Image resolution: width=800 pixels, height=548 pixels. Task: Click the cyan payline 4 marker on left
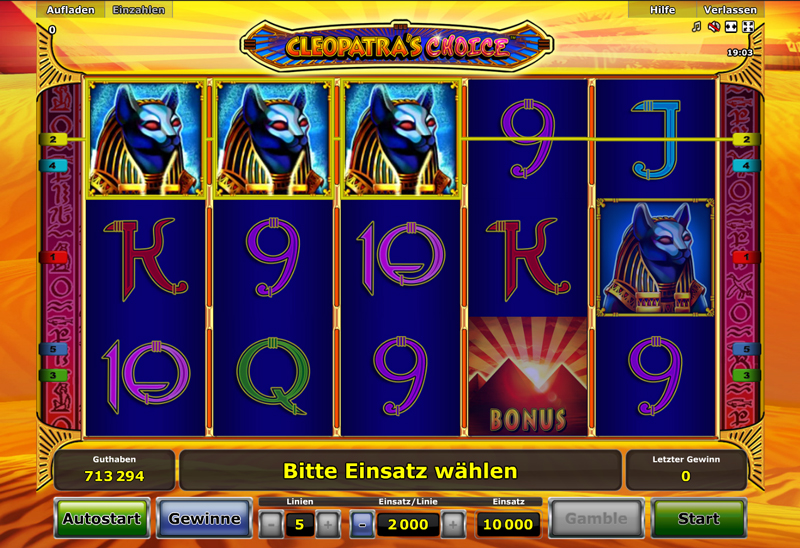click(53, 166)
